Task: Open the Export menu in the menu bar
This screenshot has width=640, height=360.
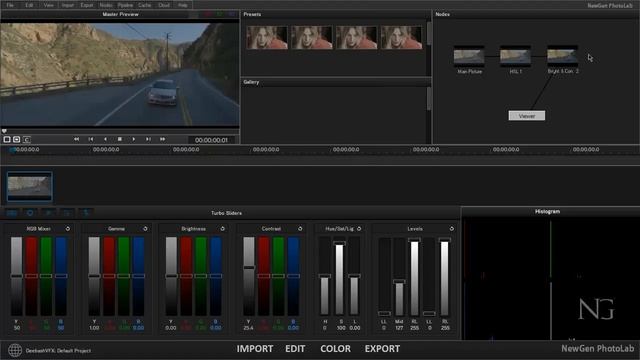Action: [x=87, y=5]
